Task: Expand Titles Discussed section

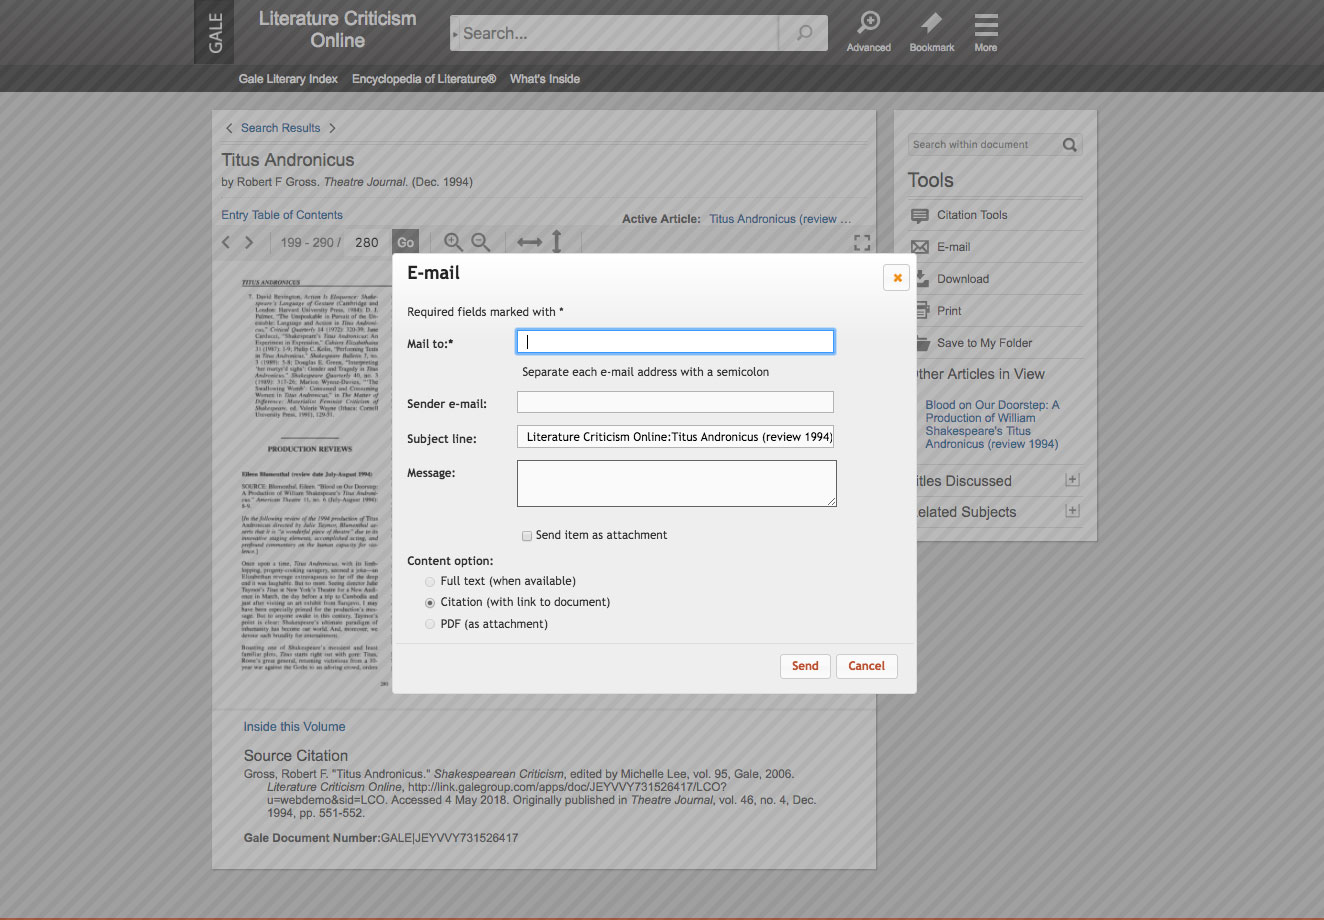Action: [1072, 480]
